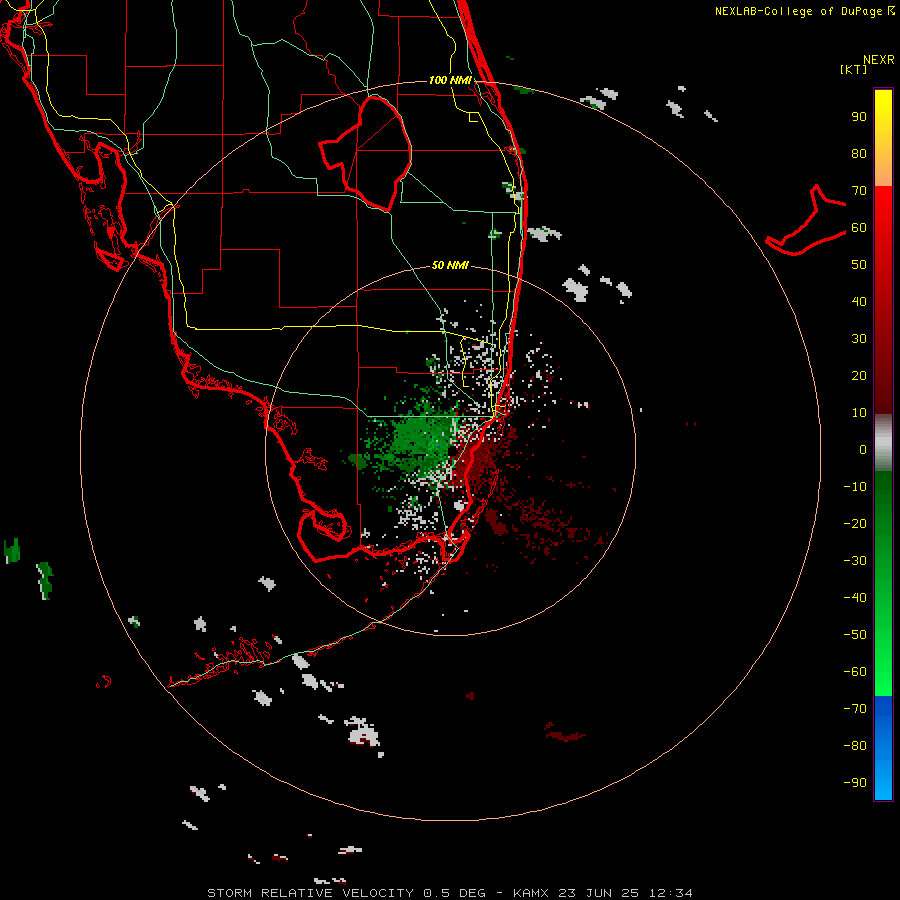Click the 80 value on velocity scale
The width and height of the screenshot is (900, 900).
[x=859, y=154]
